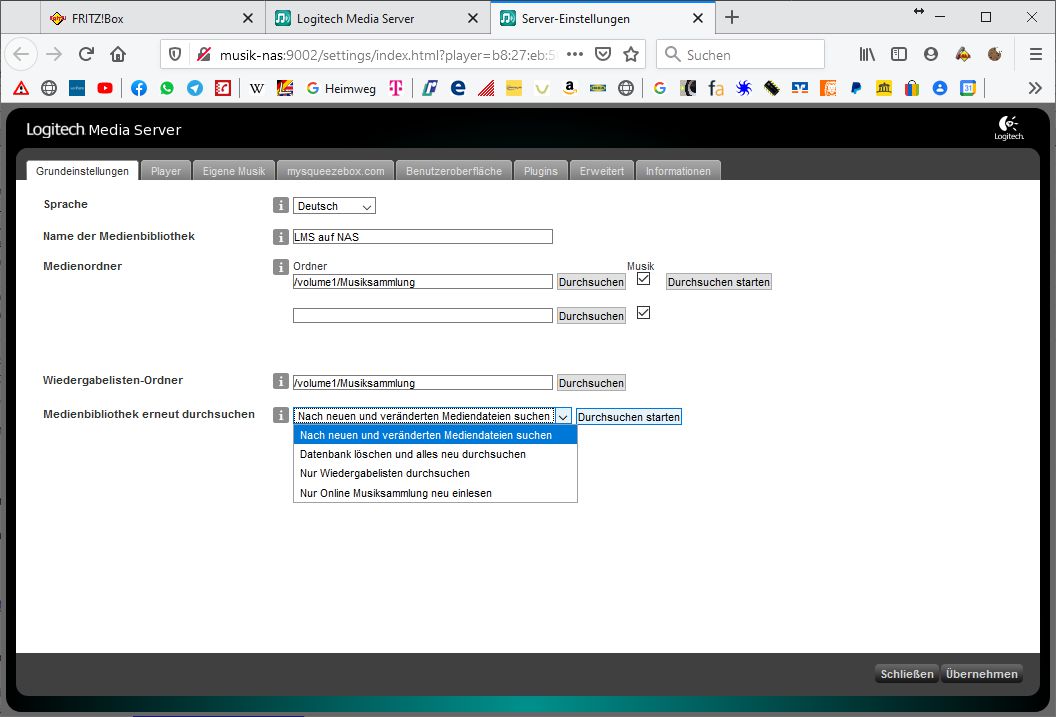Reload the current page
This screenshot has width=1056, height=717.
86,54
